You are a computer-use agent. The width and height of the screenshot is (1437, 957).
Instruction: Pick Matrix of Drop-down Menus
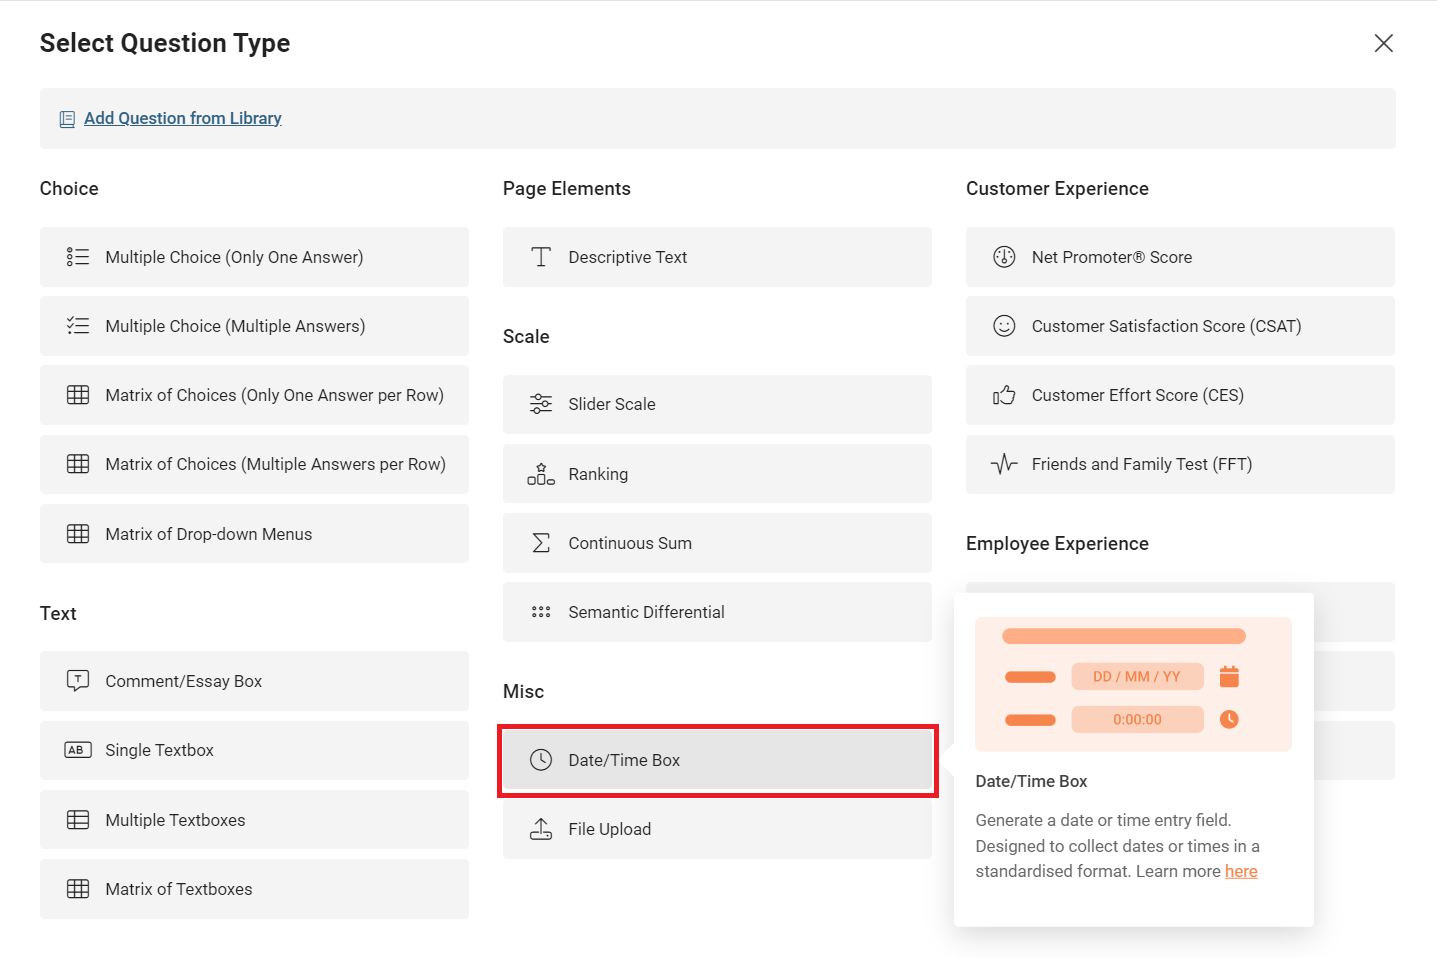tap(254, 534)
